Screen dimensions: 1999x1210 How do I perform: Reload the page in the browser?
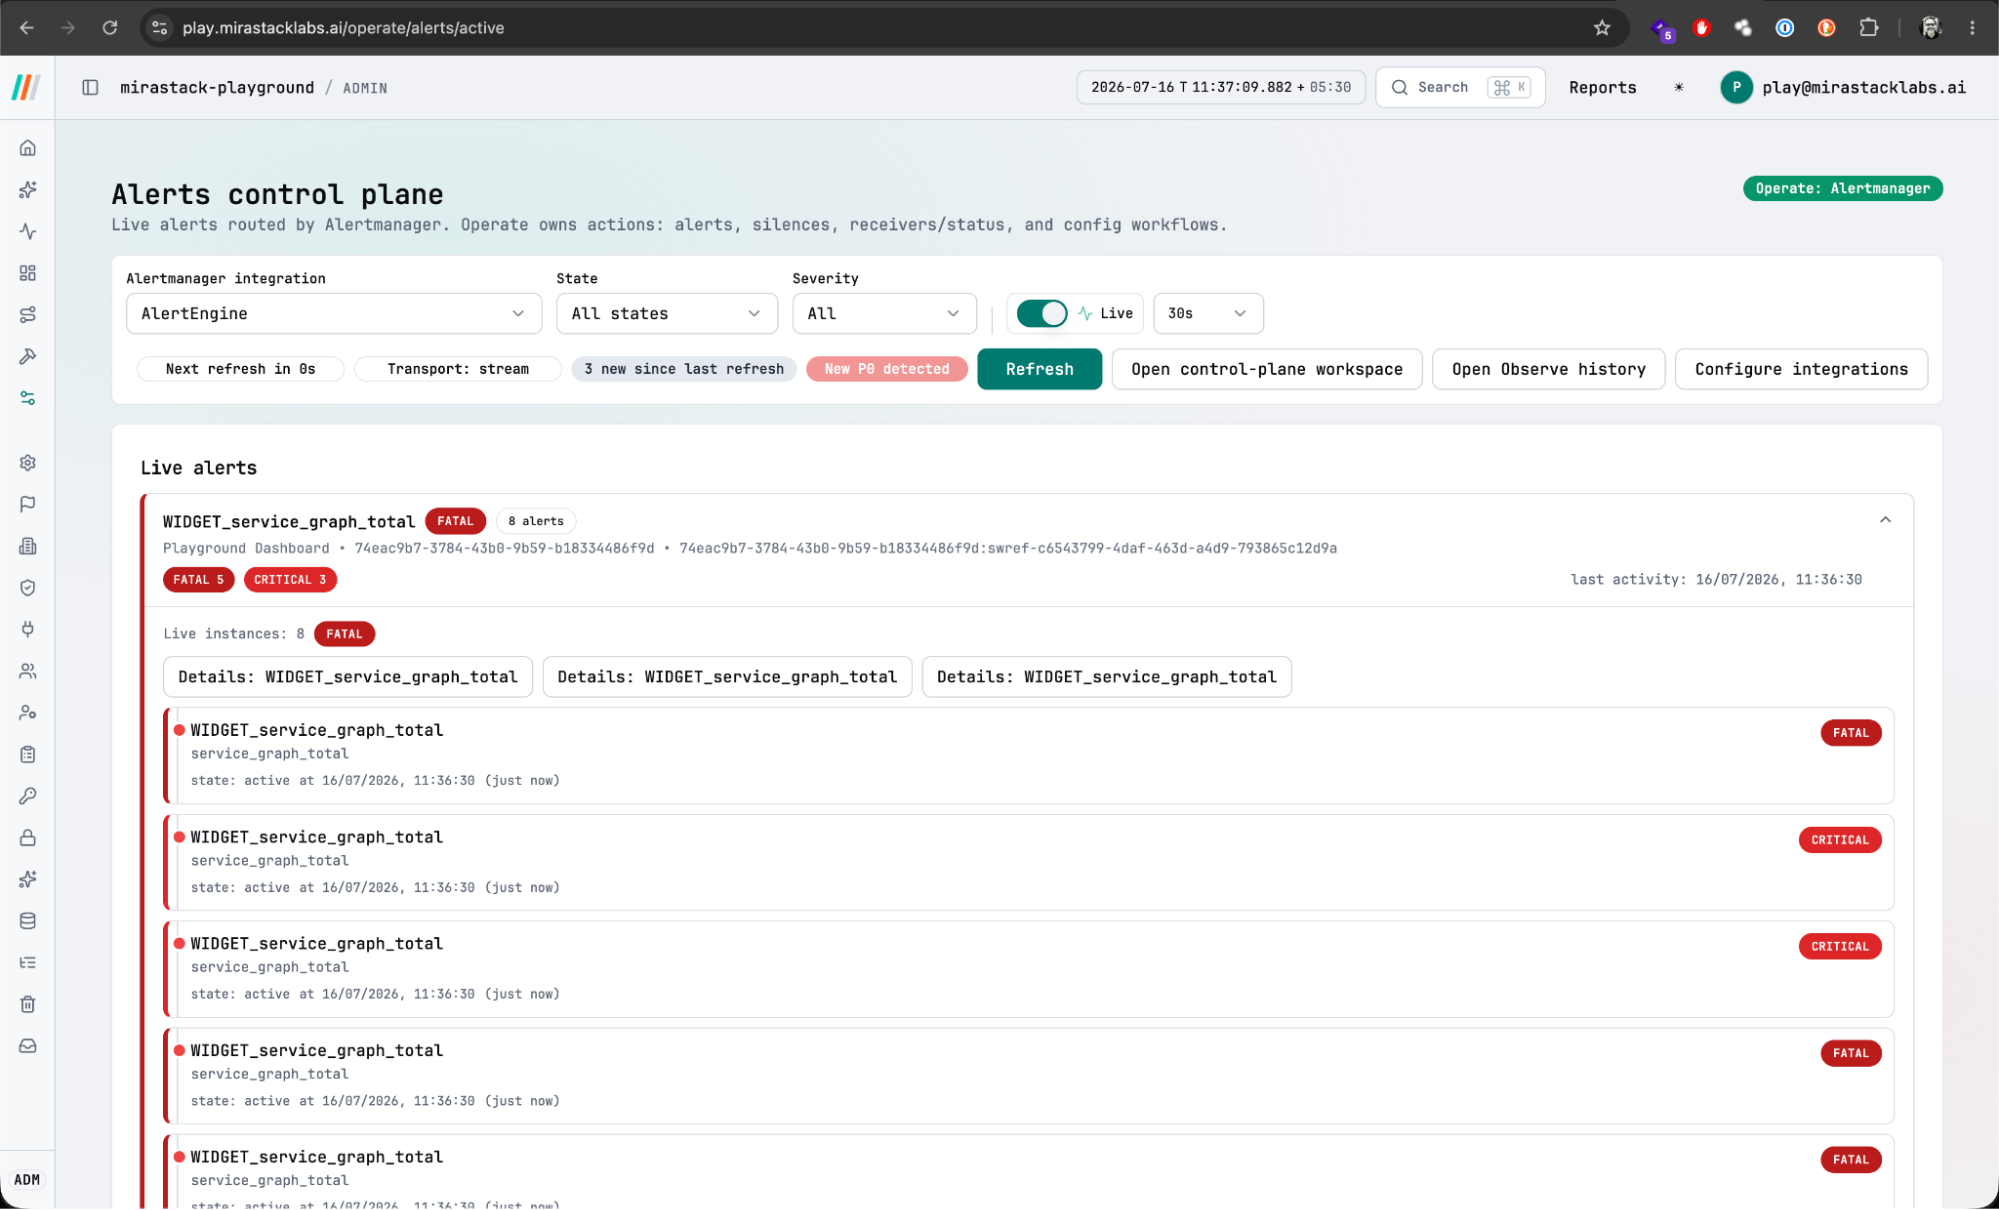click(110, 28)
